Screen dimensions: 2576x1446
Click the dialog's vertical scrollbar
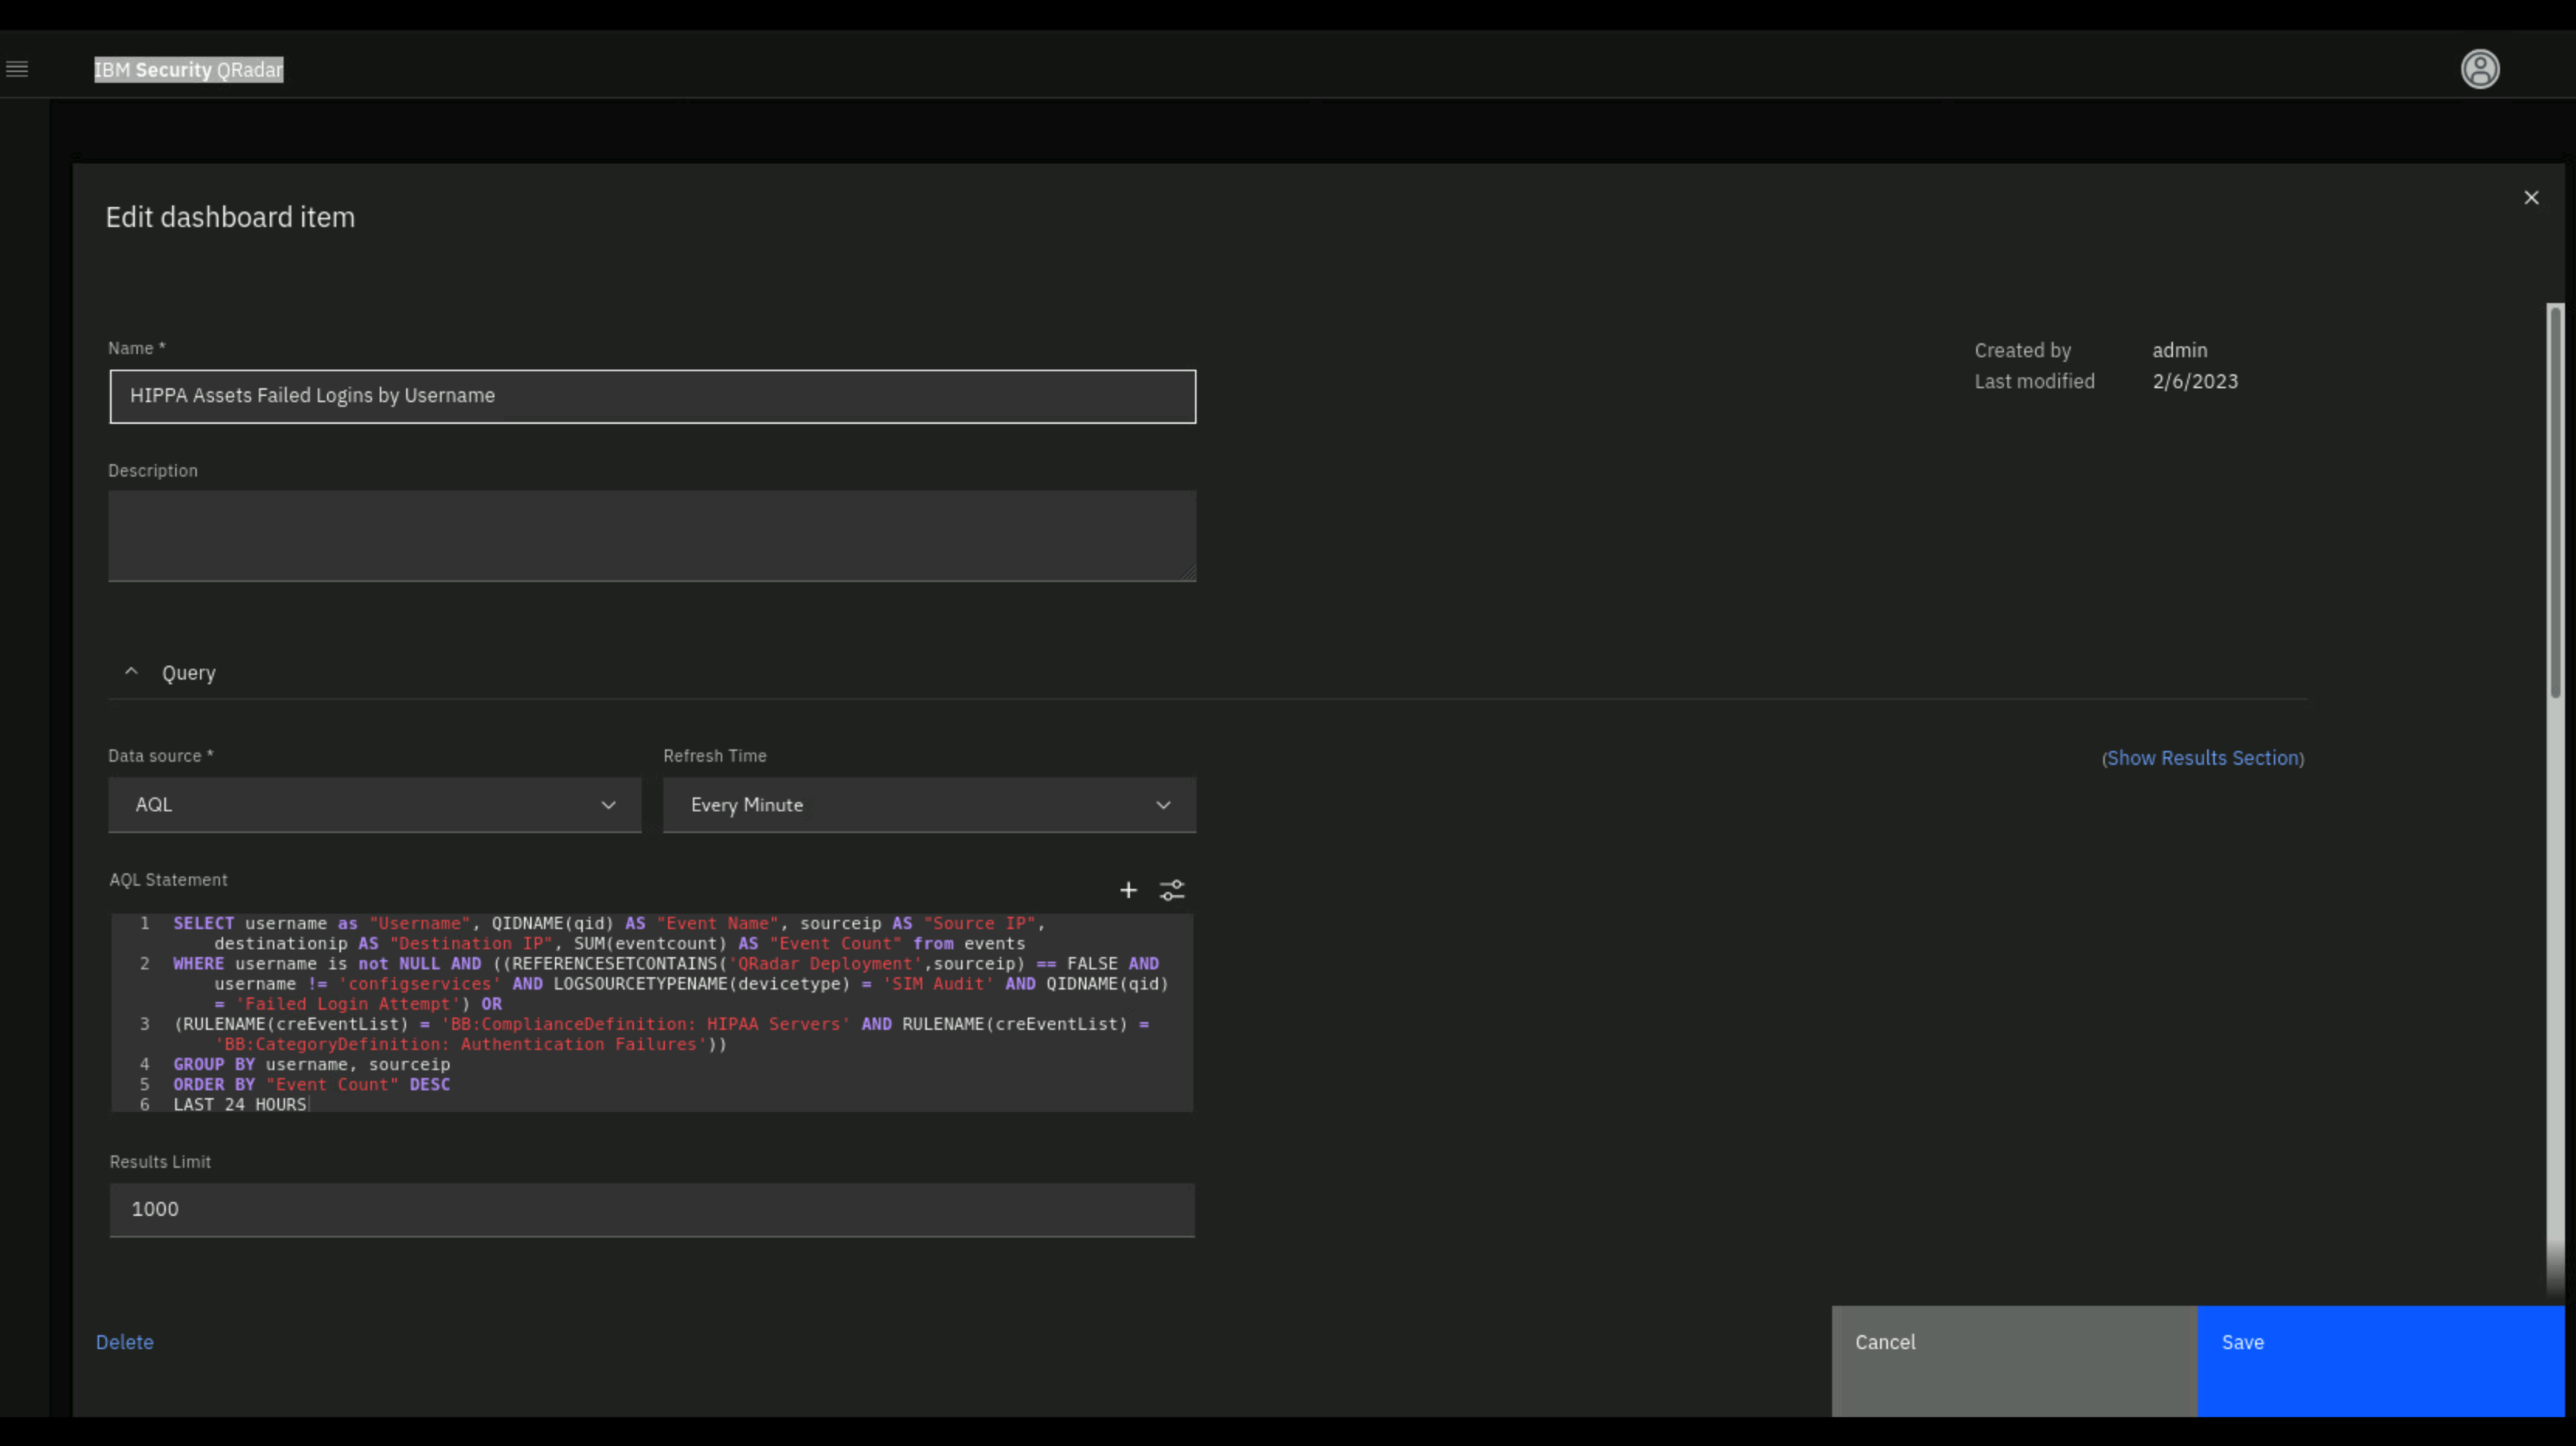[2555, 500]
